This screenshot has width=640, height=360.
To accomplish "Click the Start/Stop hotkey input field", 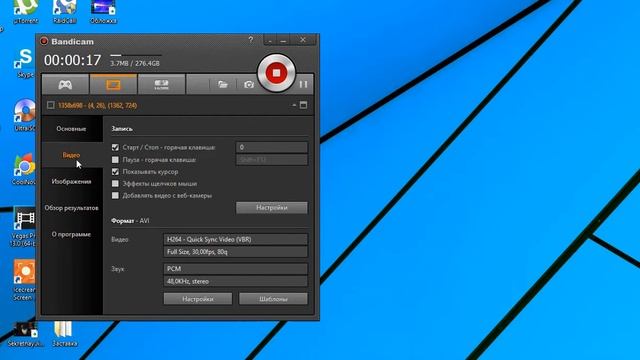I will [x=272, y=147].
